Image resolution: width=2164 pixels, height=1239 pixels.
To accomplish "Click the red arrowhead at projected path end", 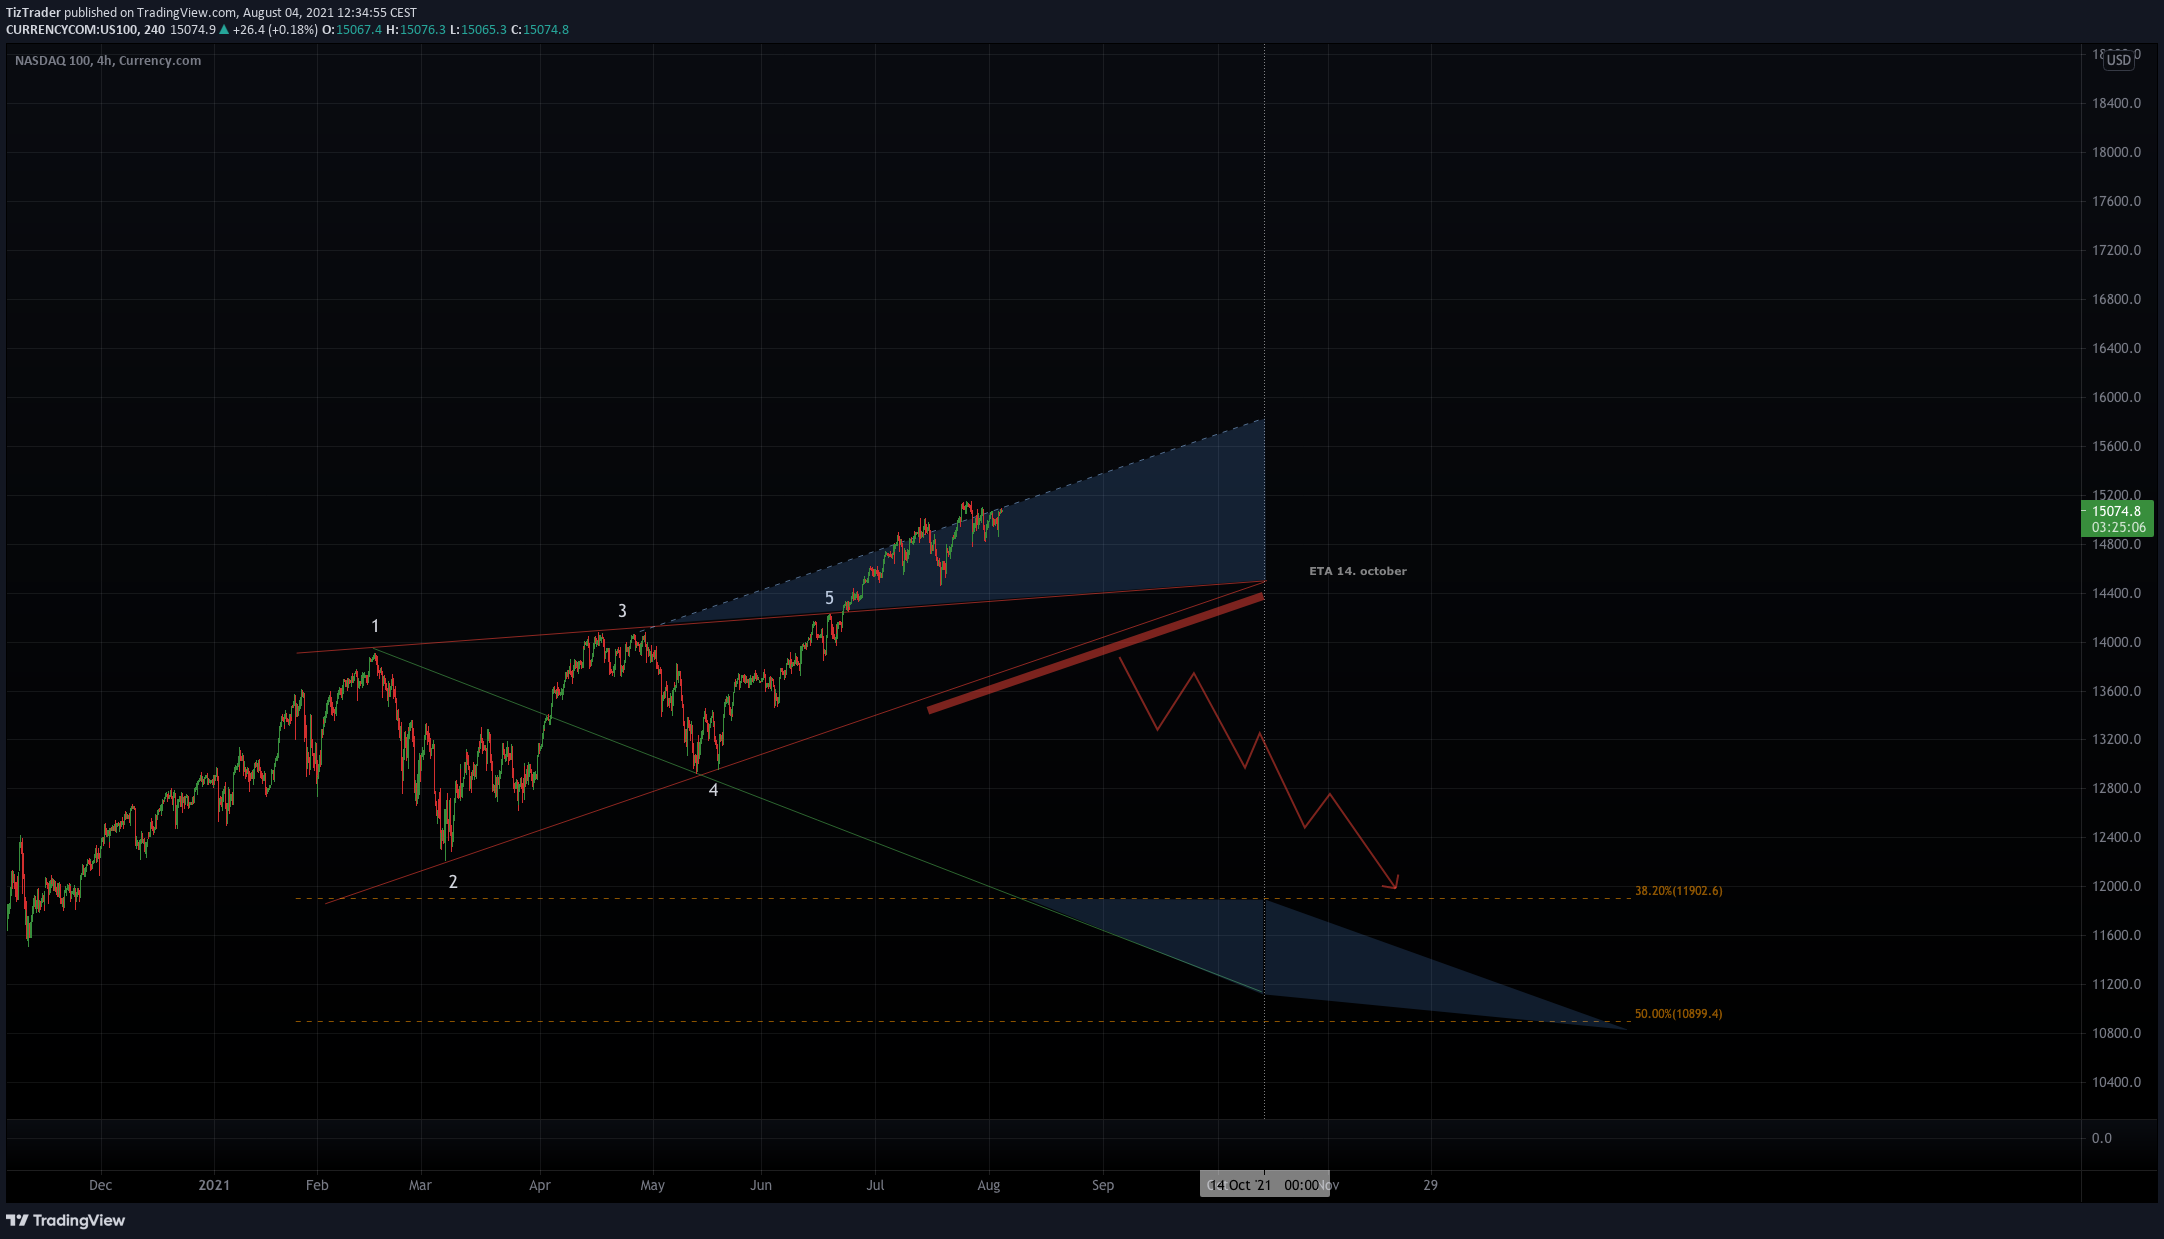I will pos(1391,882).
